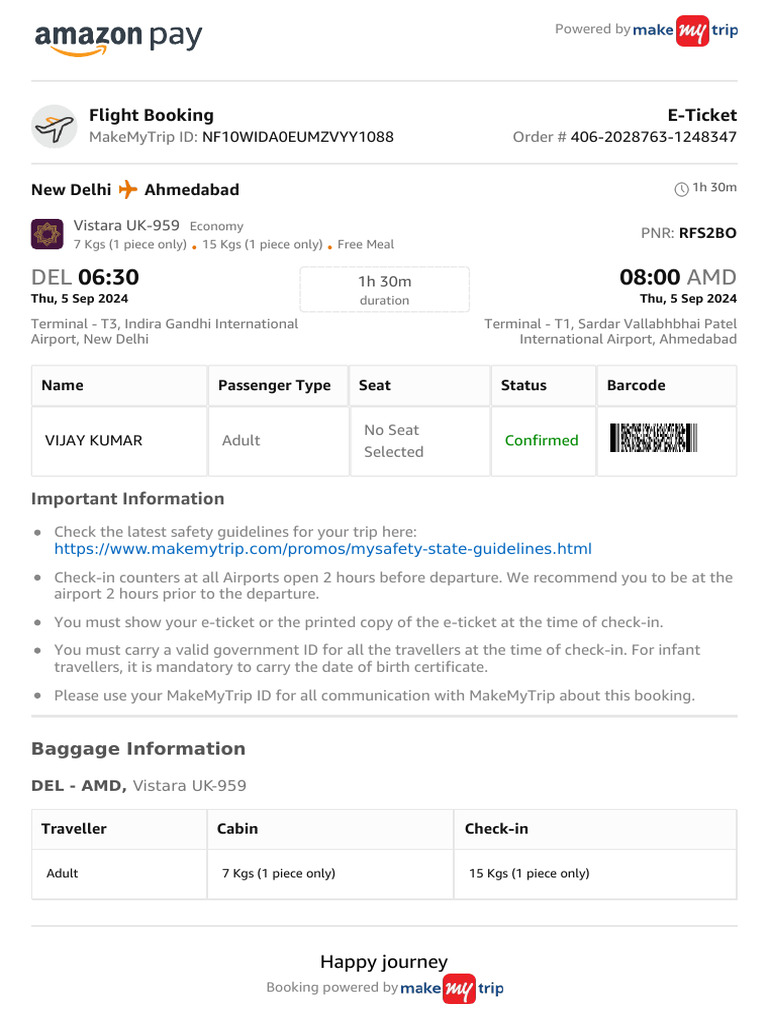Click the flight booking airplane icon
The height and width of the screenshot is (1024, 768).
[x=54, y=127]
